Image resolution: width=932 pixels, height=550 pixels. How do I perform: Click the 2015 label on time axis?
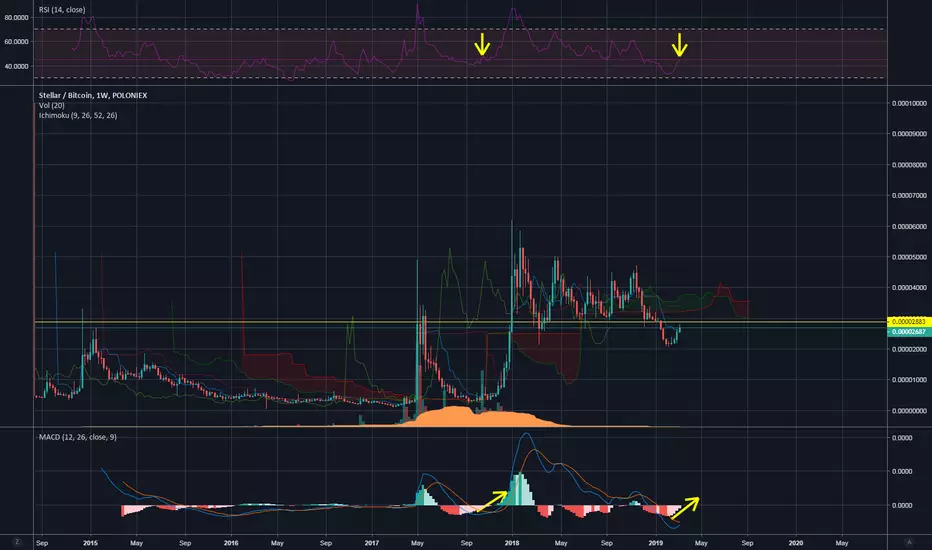[90, 543]
